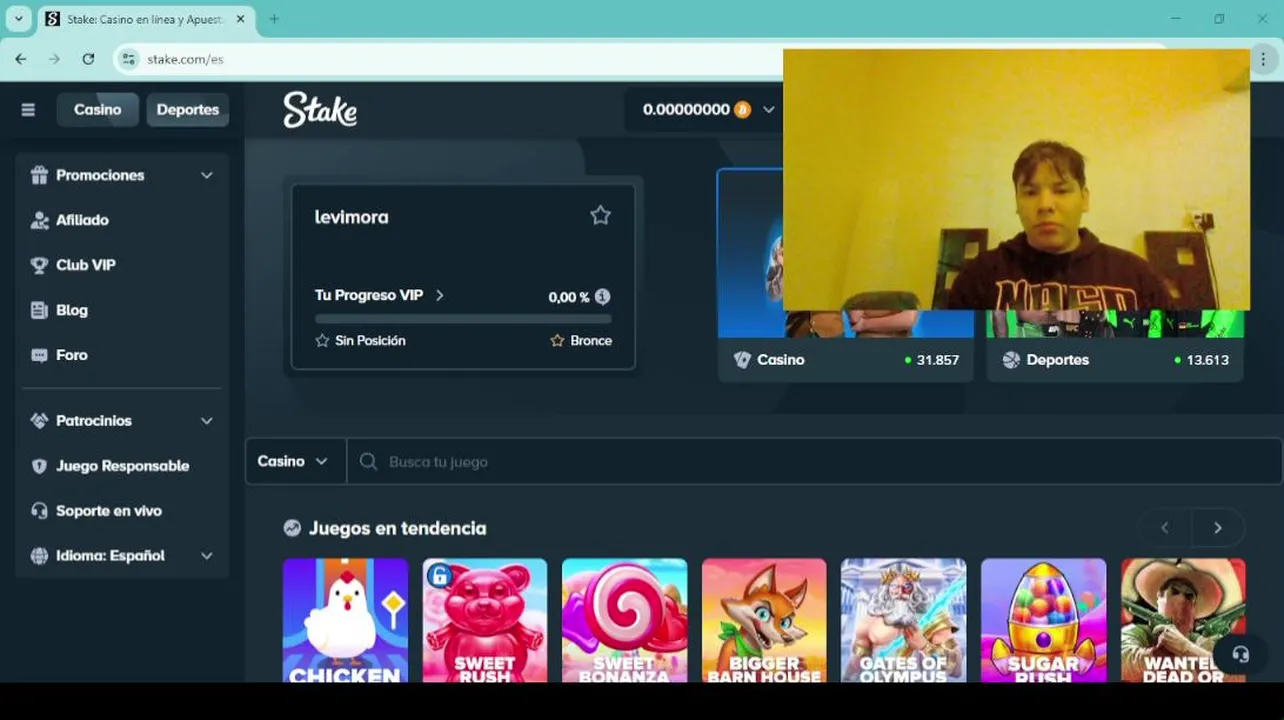Open the Chicken game thumbnail

click(345, 620)
